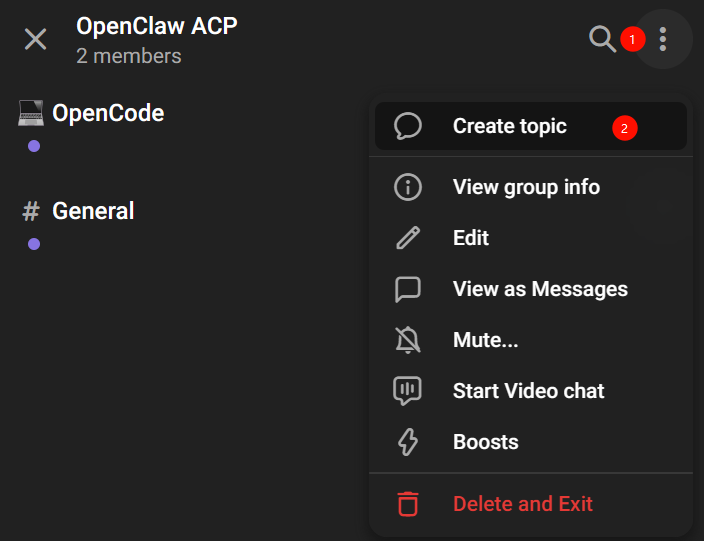Click the pencil Edit icon
The height and width of the screenshot is (541, 704).
[x=408, y=238]
